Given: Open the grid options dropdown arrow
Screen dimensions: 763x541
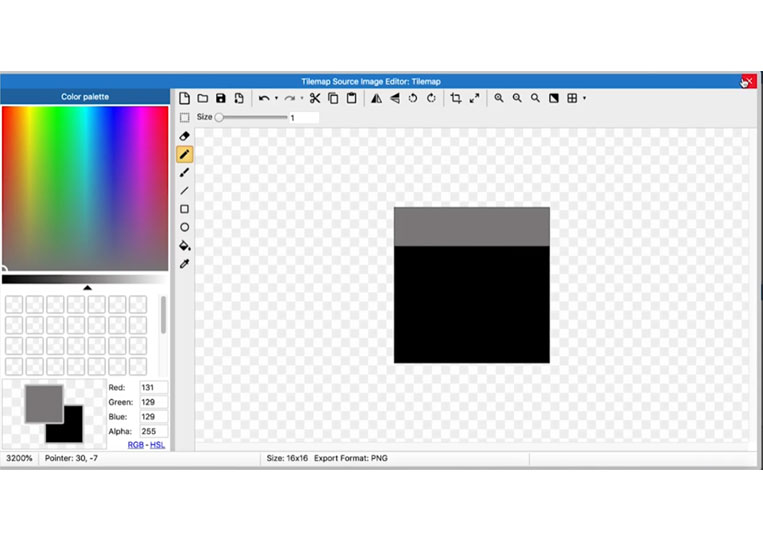Looking at the screenshot, I should [584, 98].
